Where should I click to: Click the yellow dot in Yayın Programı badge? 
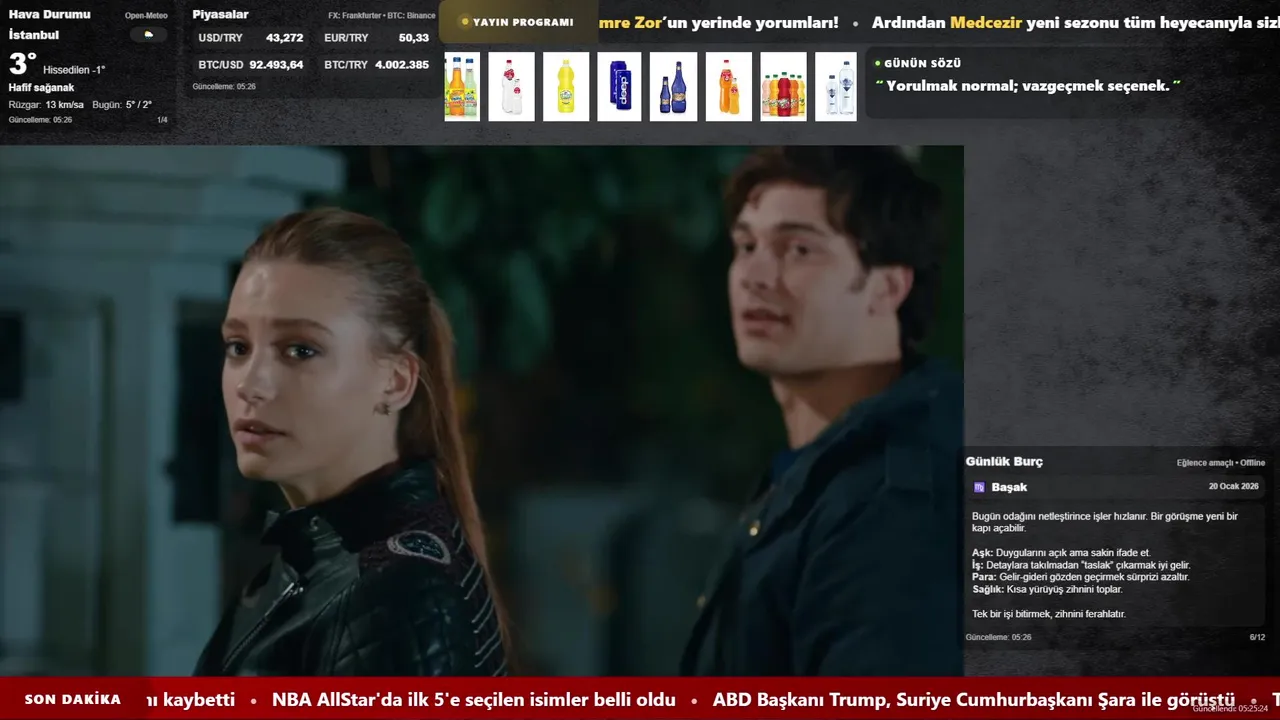(x=465, y=22)
